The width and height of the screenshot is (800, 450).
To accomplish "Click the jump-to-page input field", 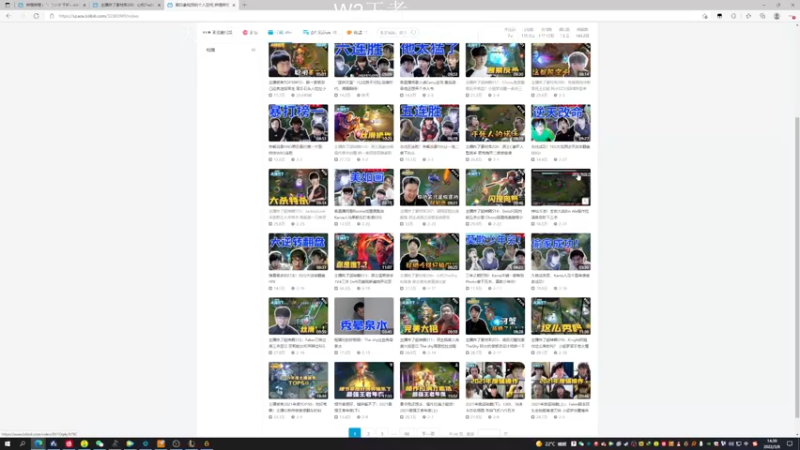I will point(489,434).
